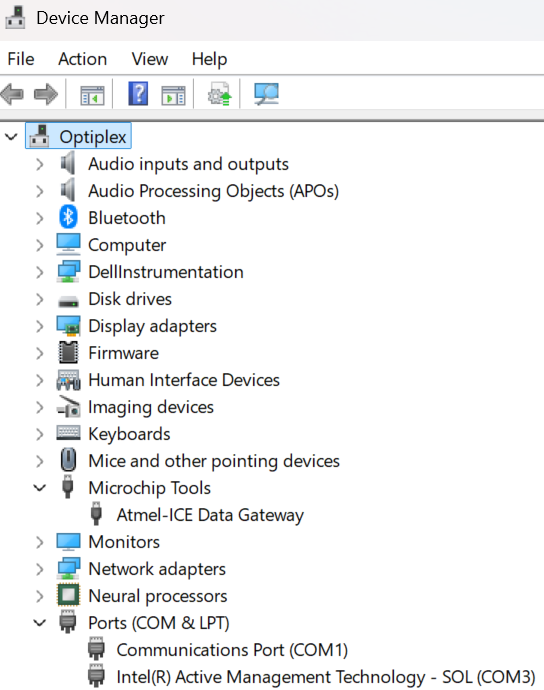Collapse the Microchip Tools category
The image size is (544, 690).
point(40,488)
